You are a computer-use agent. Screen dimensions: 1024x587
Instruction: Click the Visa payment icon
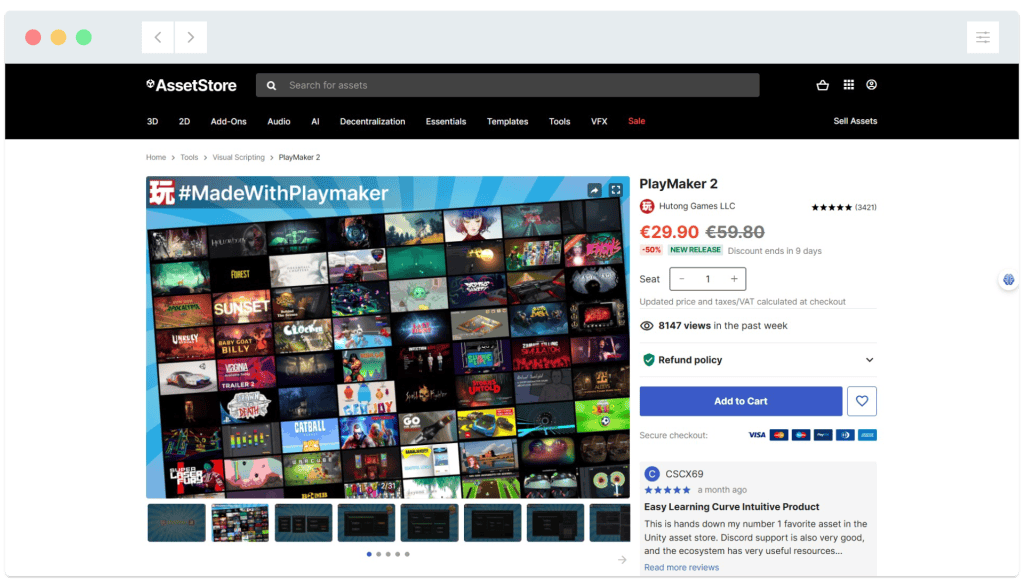coord(756,435)
